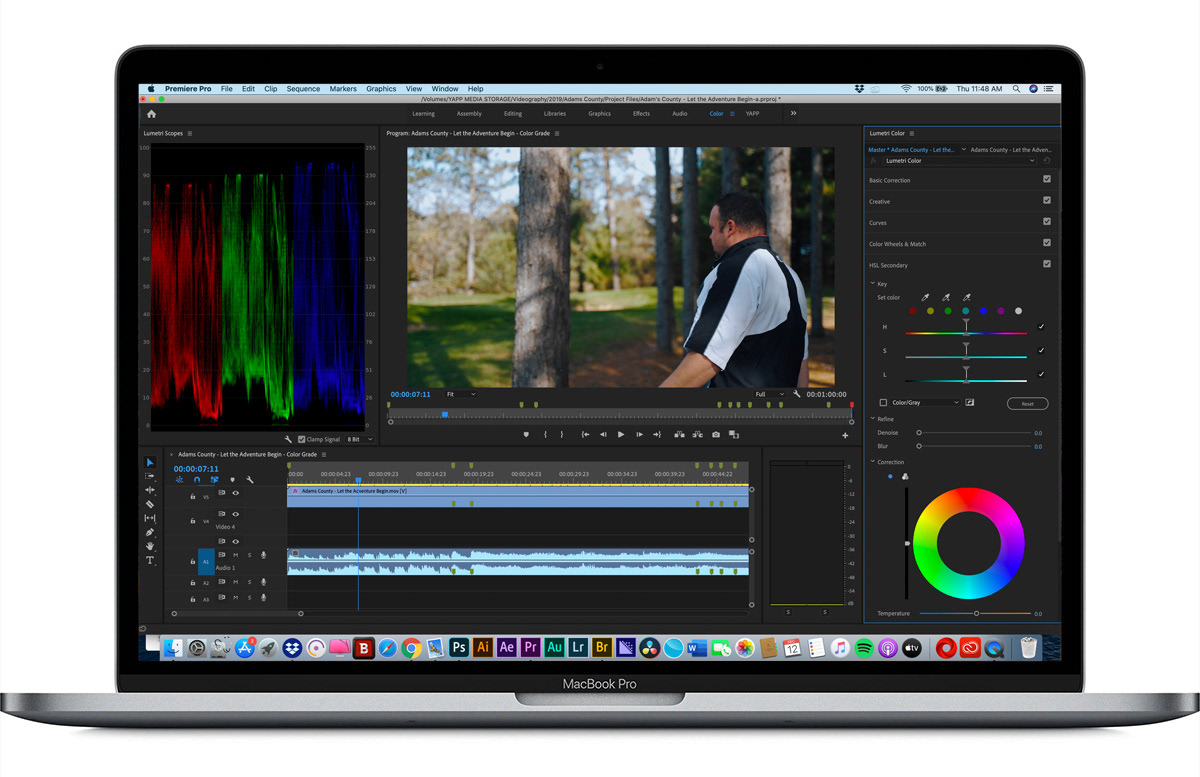
Task: Select the Hand tool
Action: (150, 546)
